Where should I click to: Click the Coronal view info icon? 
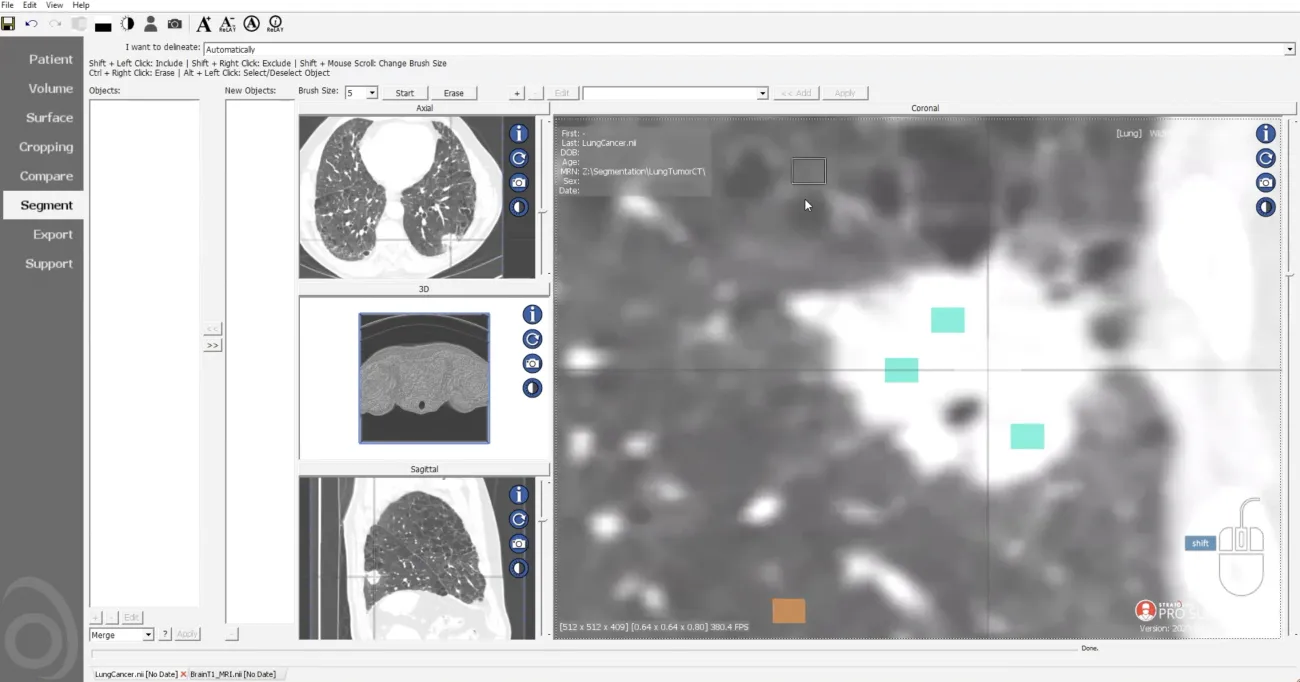coord(1266,134)
